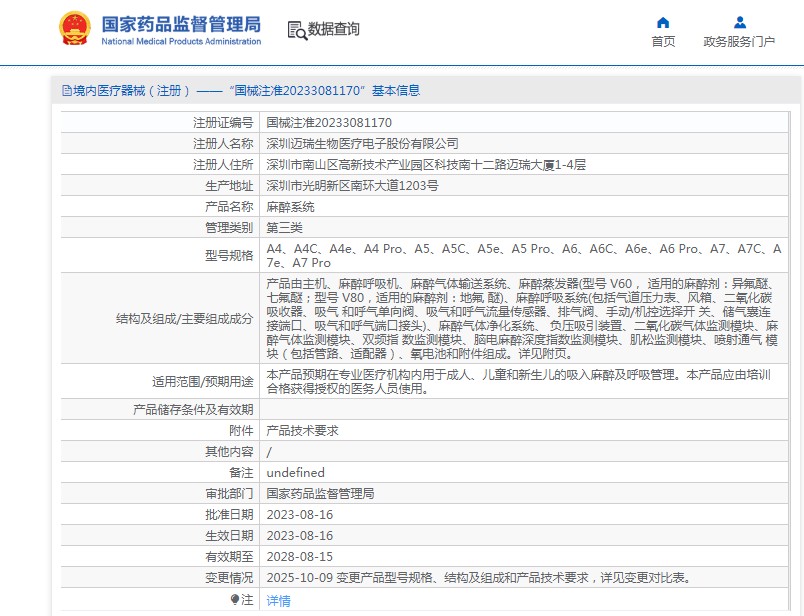Screen dimensions: 804x616
Task: Go to 政务服务门户 in top navigation
Action: click(x=739, y=41)
